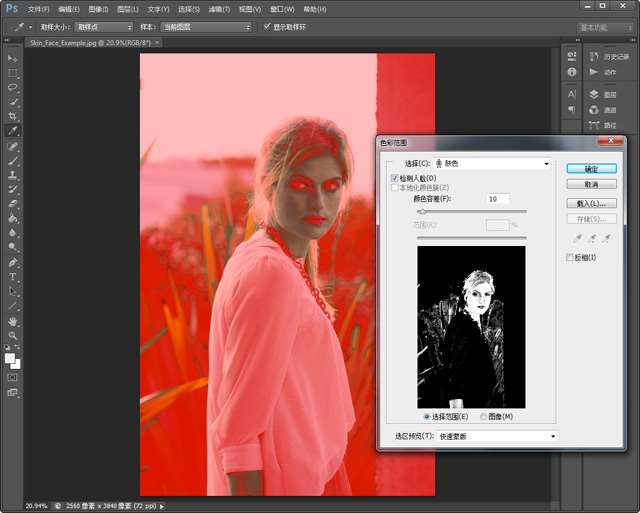This screenshot has width=640, height=513.
Task: Enable the Invert (反相) checkbox
Action: (569, 258)
